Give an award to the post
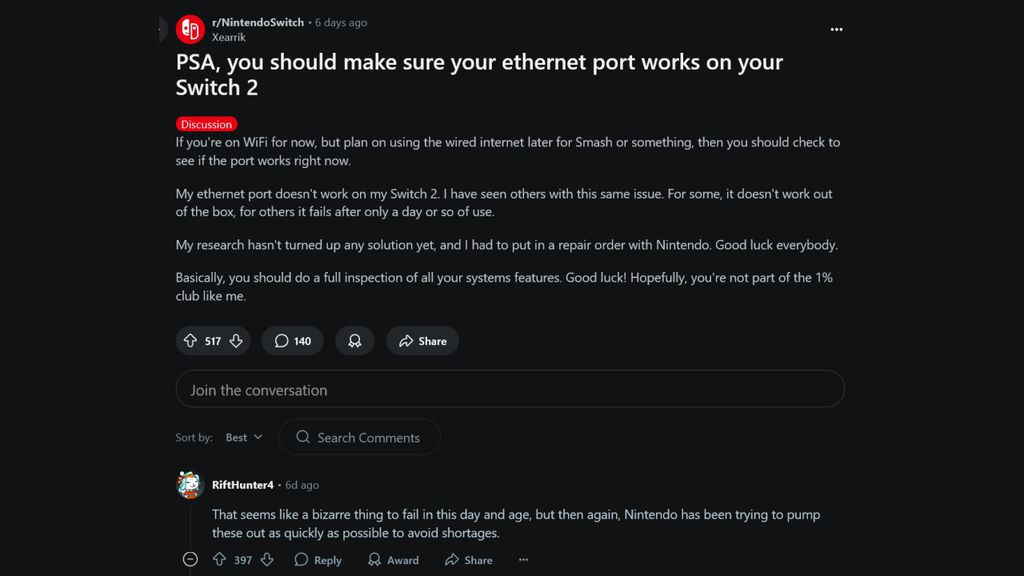This screenshot has height=576, width=1024. [355, 341]
